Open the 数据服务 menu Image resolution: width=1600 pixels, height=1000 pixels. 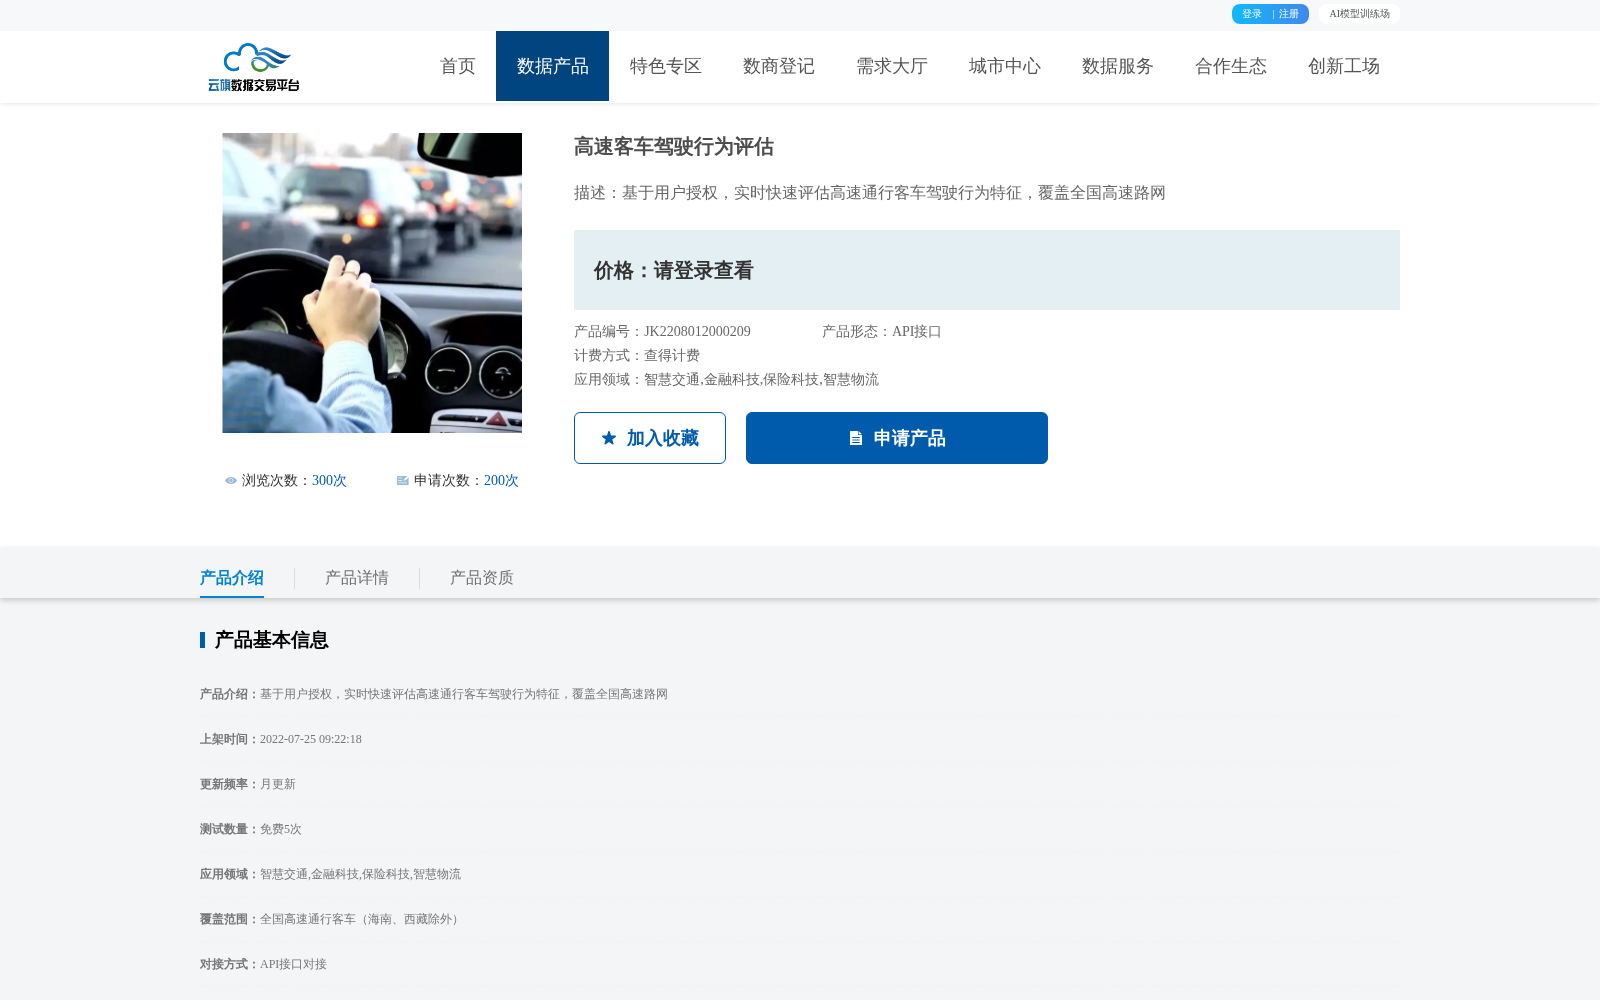pyautogui.click(x=1118, y=66)
